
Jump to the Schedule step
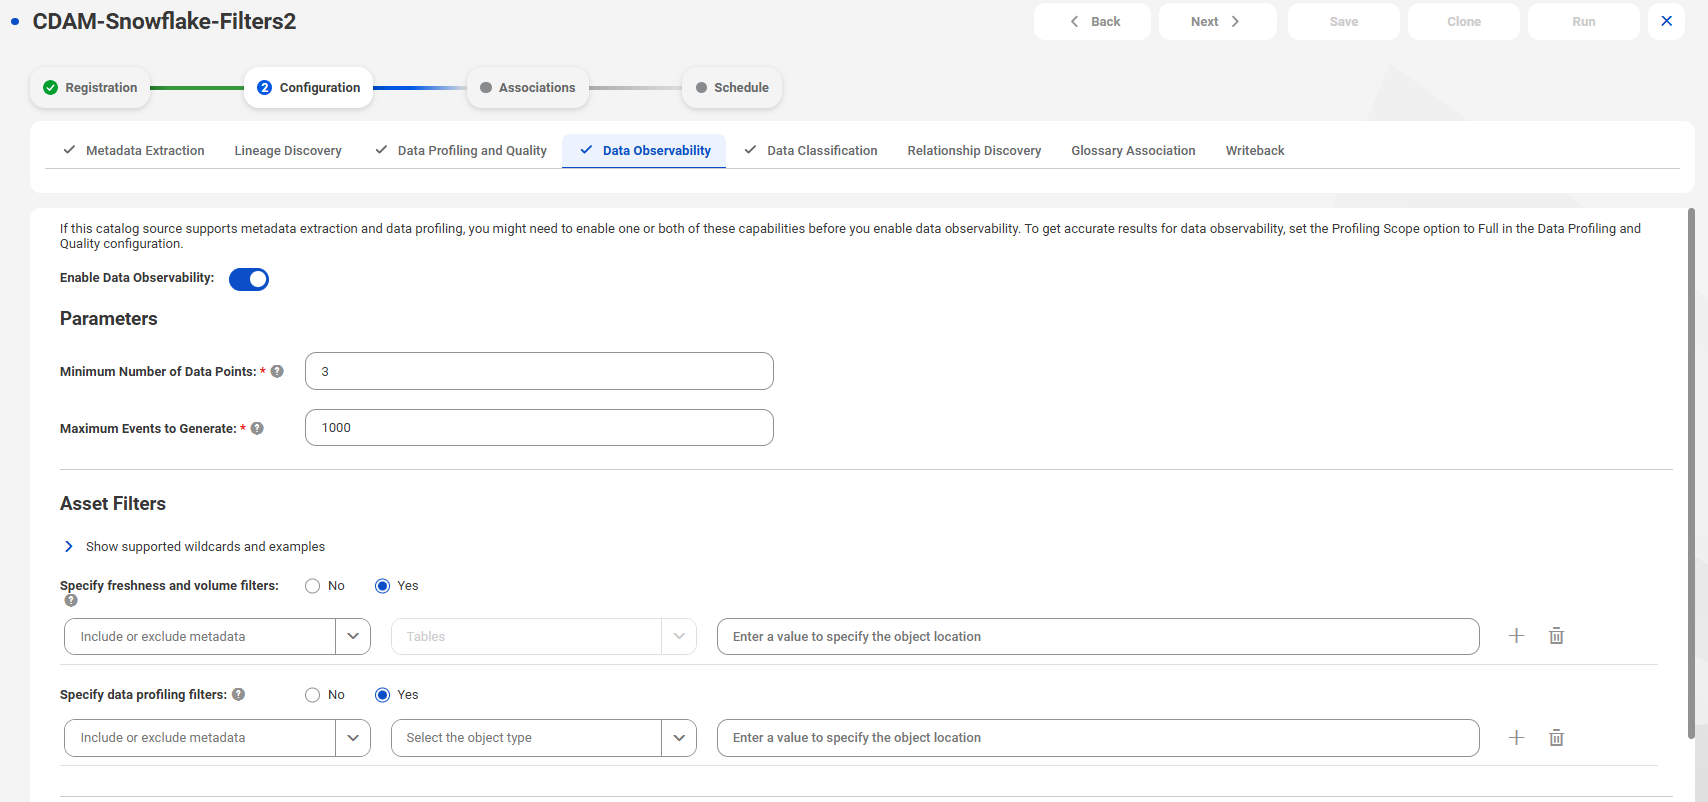point(732,88)
